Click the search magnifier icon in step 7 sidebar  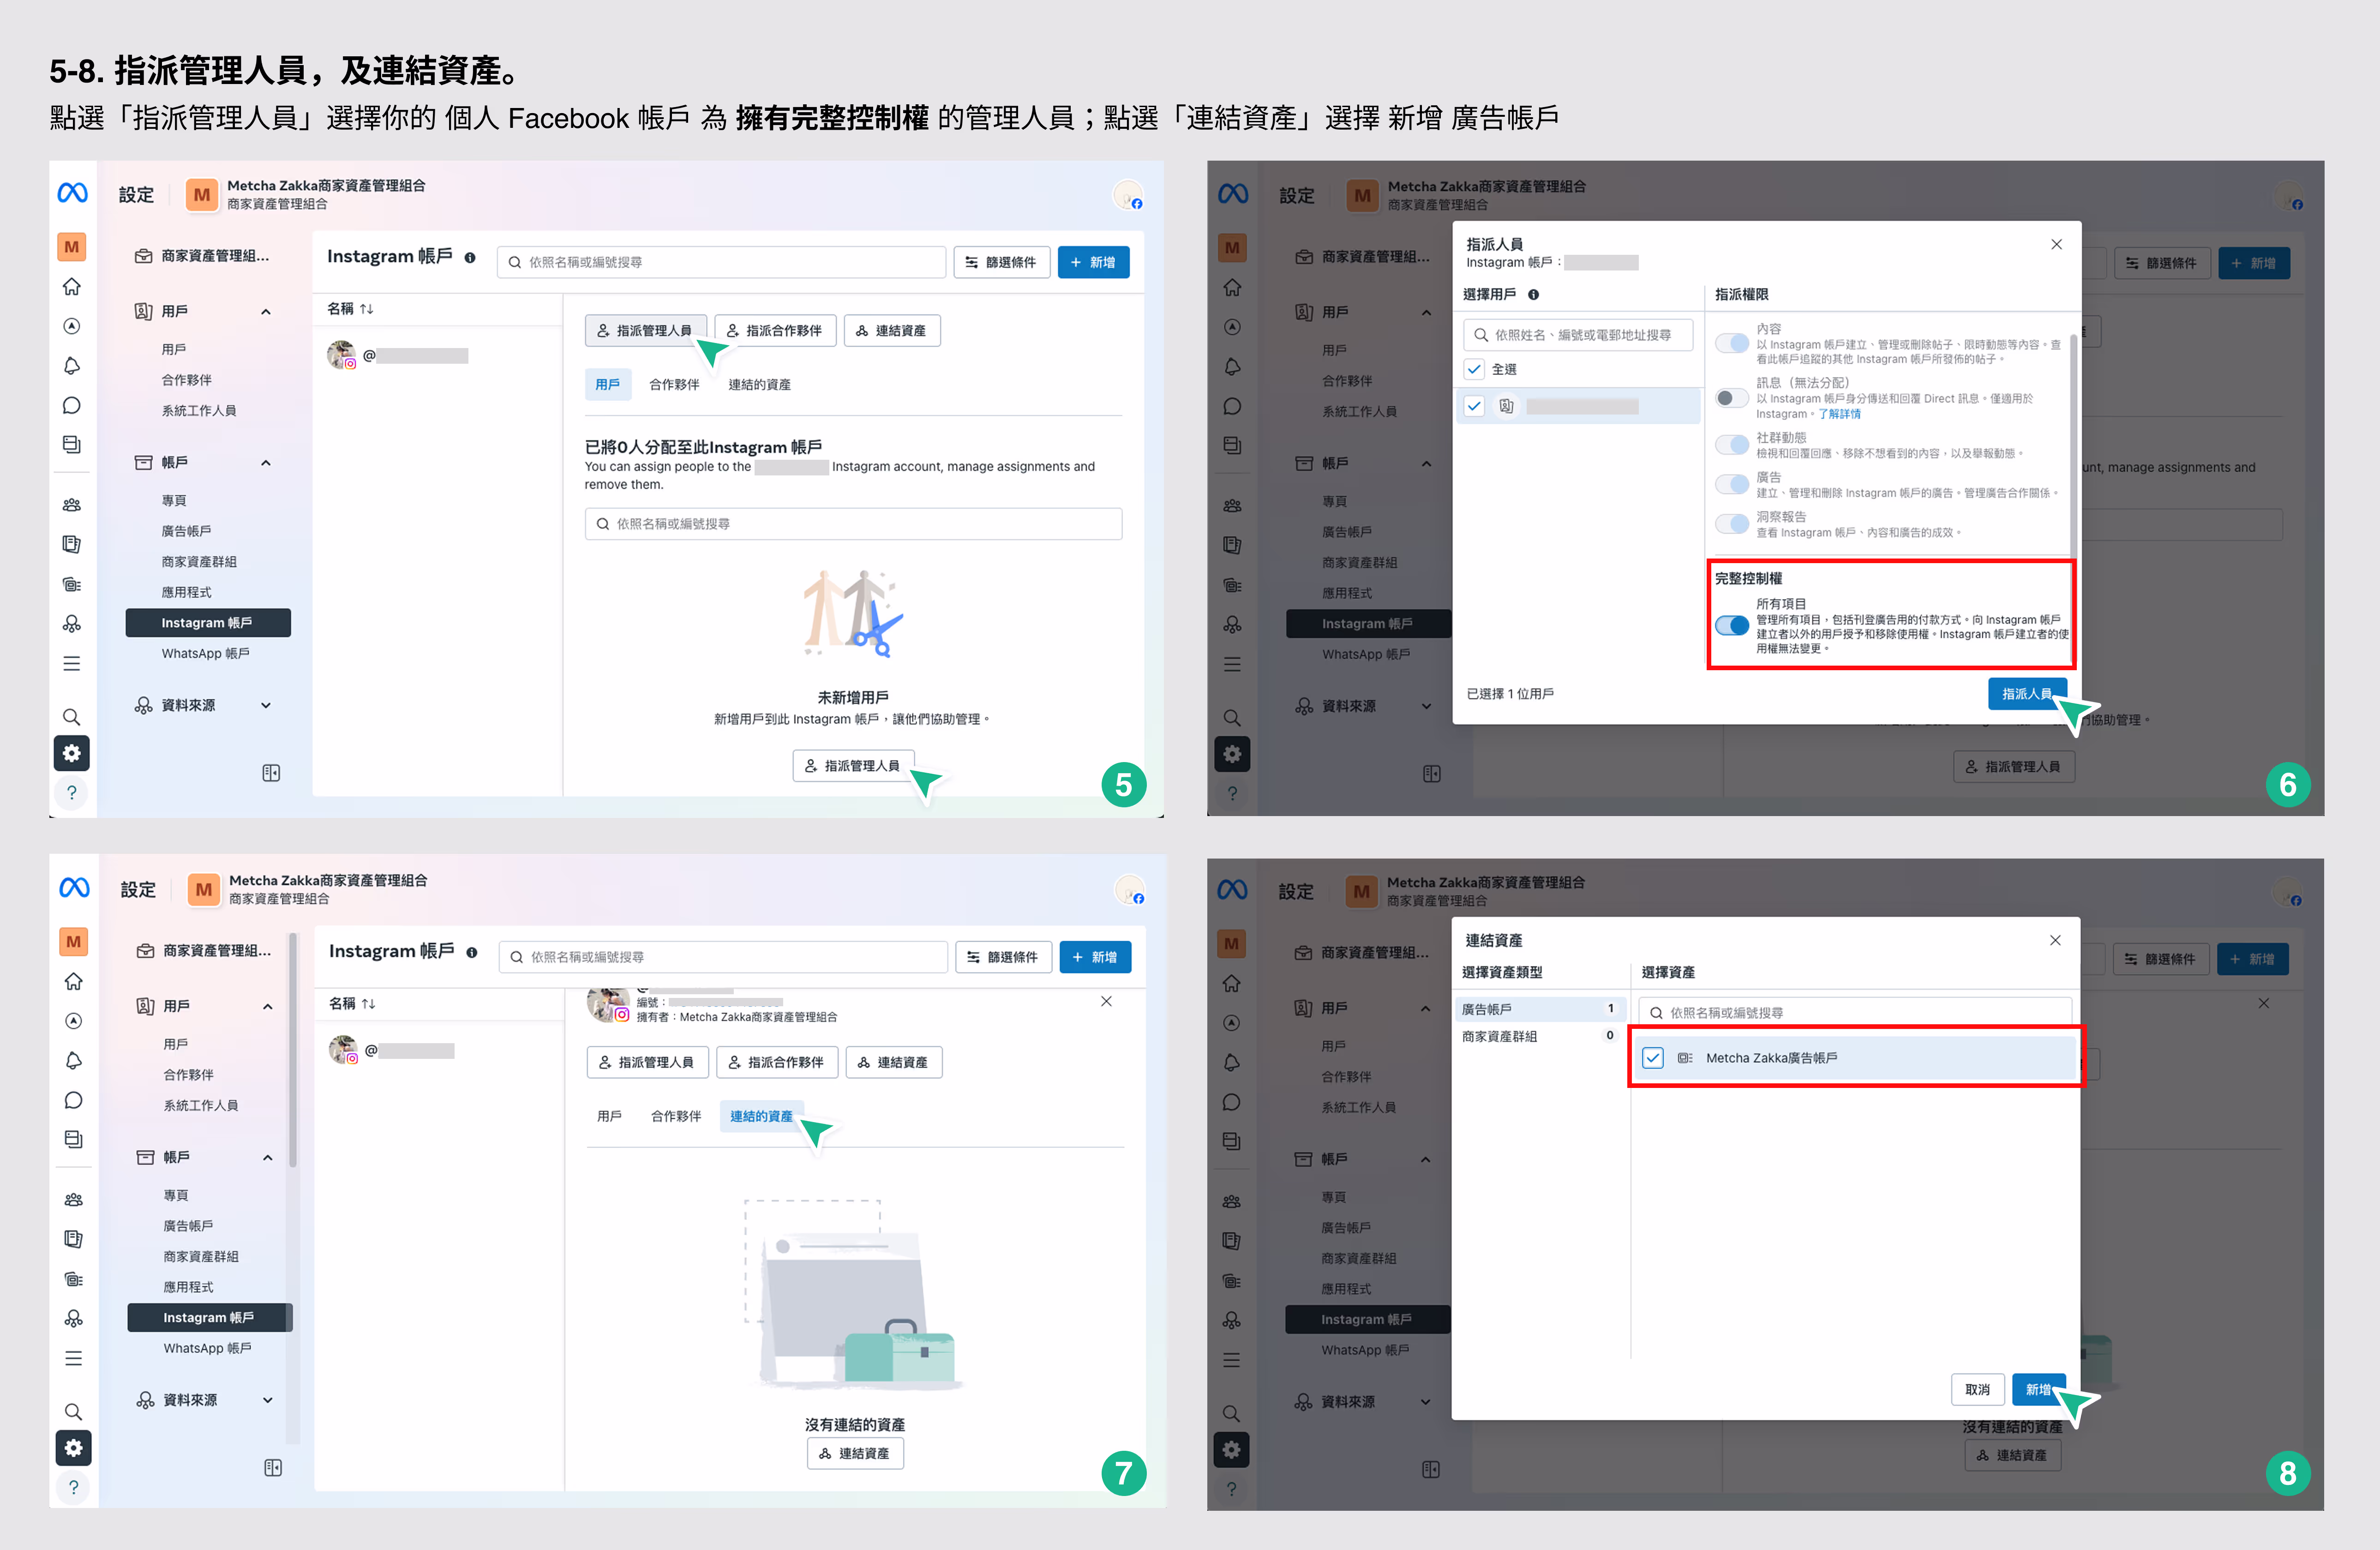[x=74, y=1412]
